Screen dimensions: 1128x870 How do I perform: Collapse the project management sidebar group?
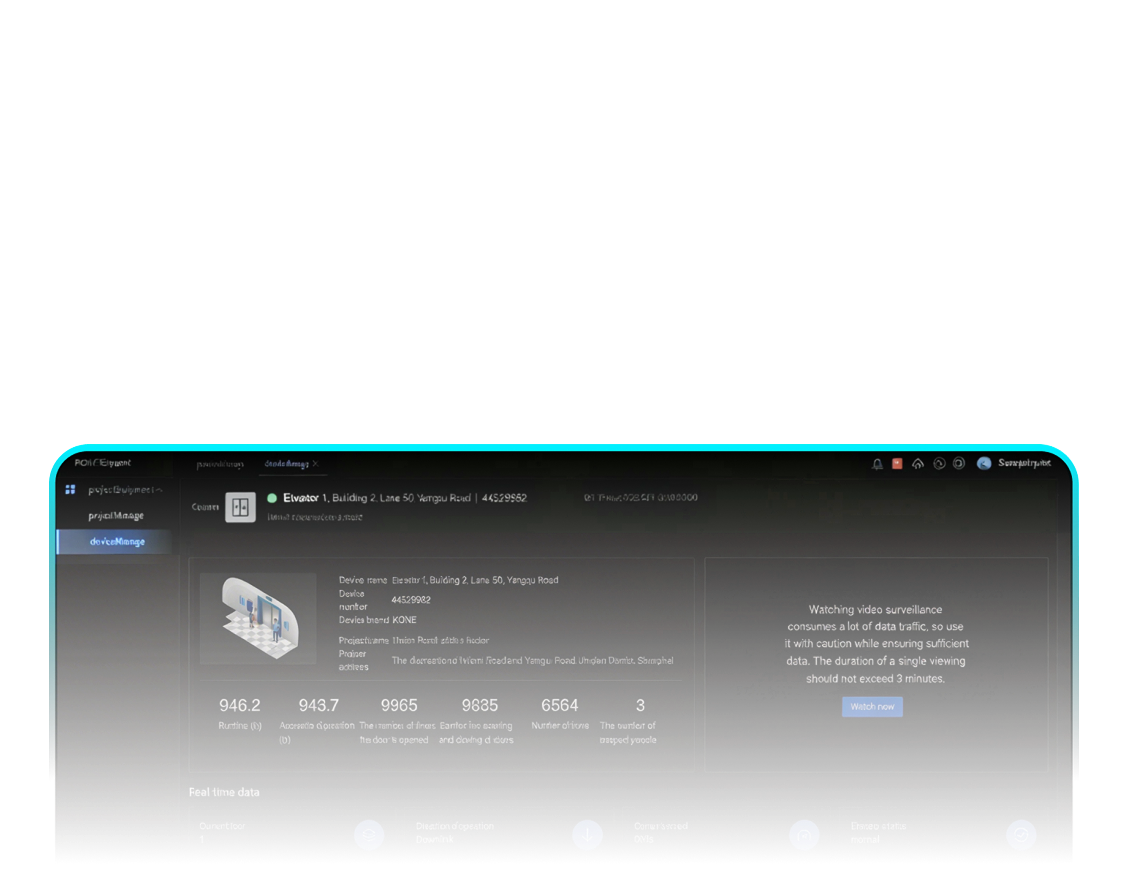tap(158, 490)
